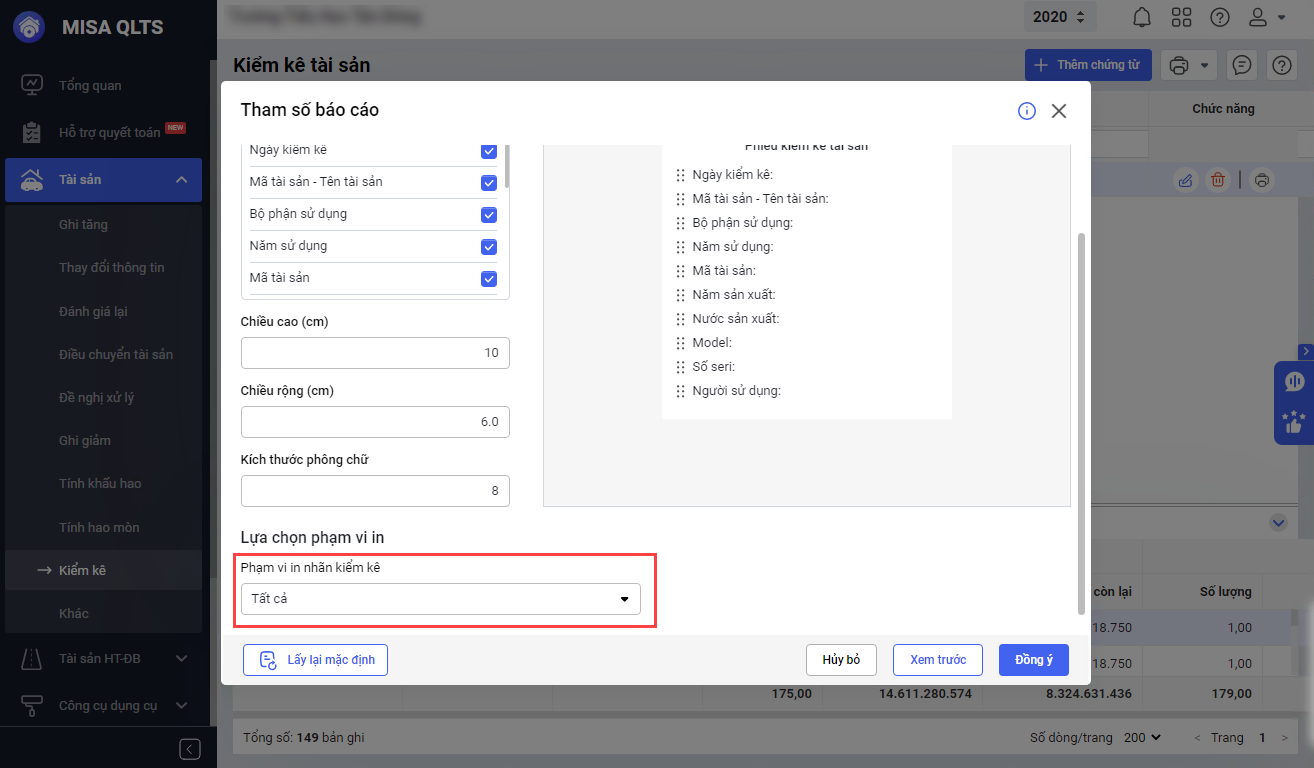This screenshot has height=768, width=1314.
Task: Expand the Tài sản HT-ĐB menu
Action: pyautogui.click(x=182, y=658)
